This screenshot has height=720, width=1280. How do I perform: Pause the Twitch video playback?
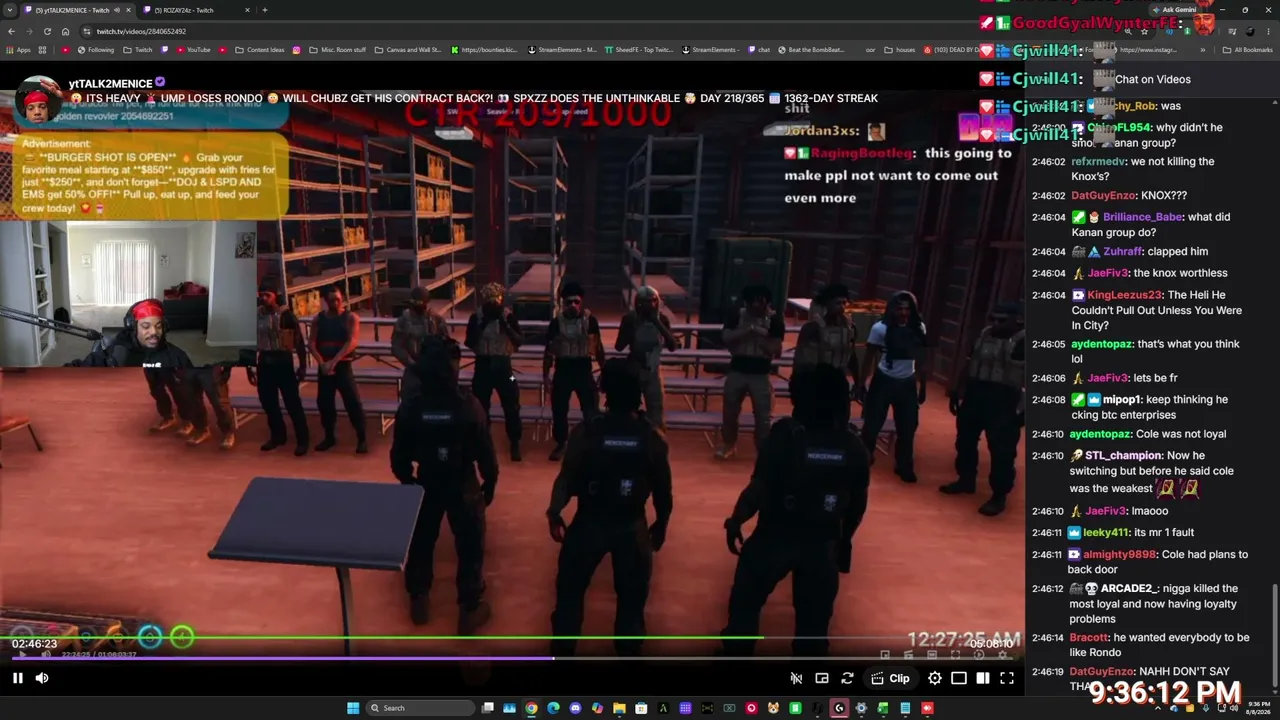pyautogui.click(x=17, y=678)
